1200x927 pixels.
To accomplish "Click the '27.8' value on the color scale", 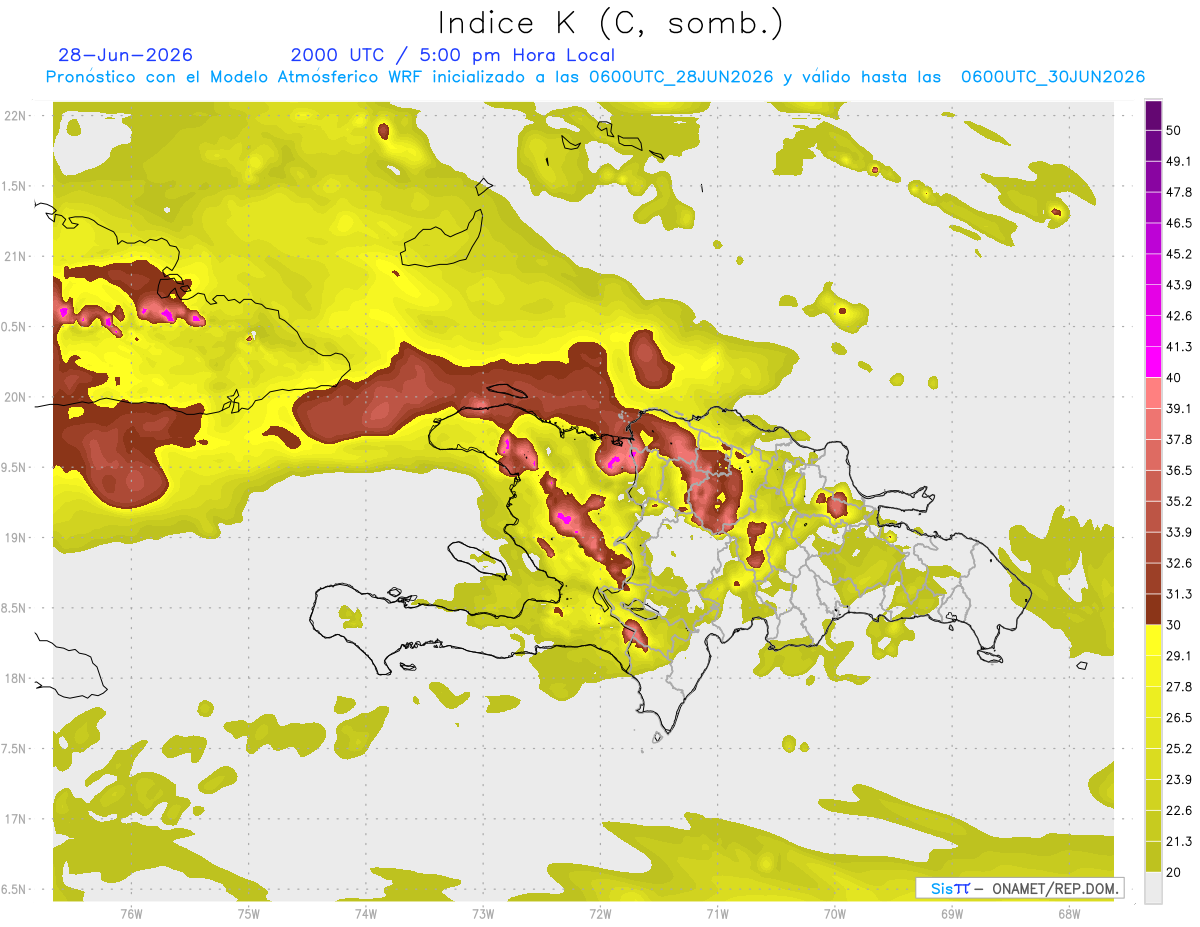I will pyautogui.click(x=1179, y=686).
